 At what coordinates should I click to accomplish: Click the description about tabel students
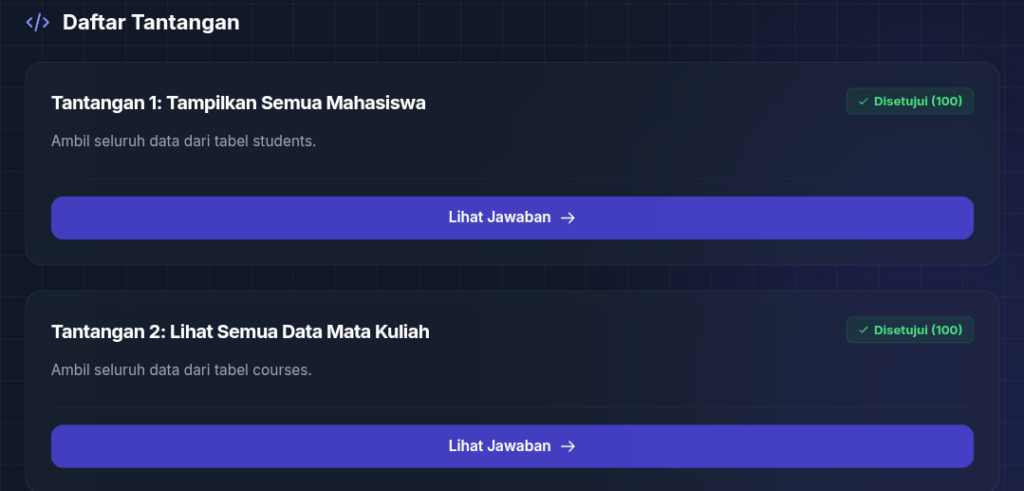184,141
